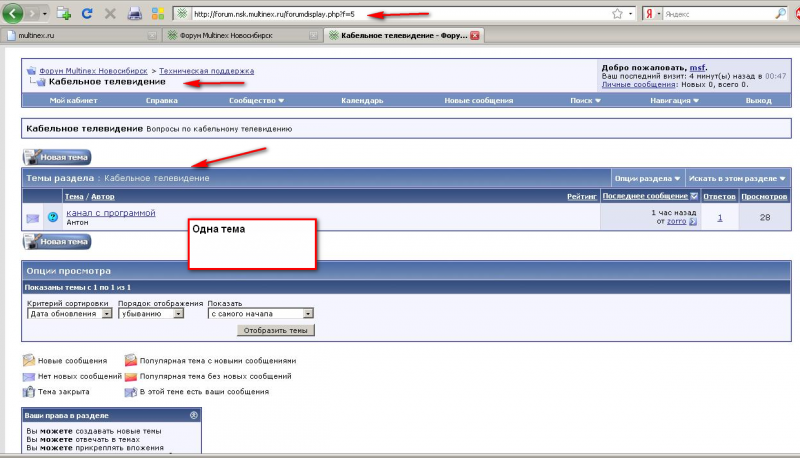The image size is (800, 458).
Task: Collapse the 'Ваши права в разделе' panel
Action: click(x=194, y=415)
